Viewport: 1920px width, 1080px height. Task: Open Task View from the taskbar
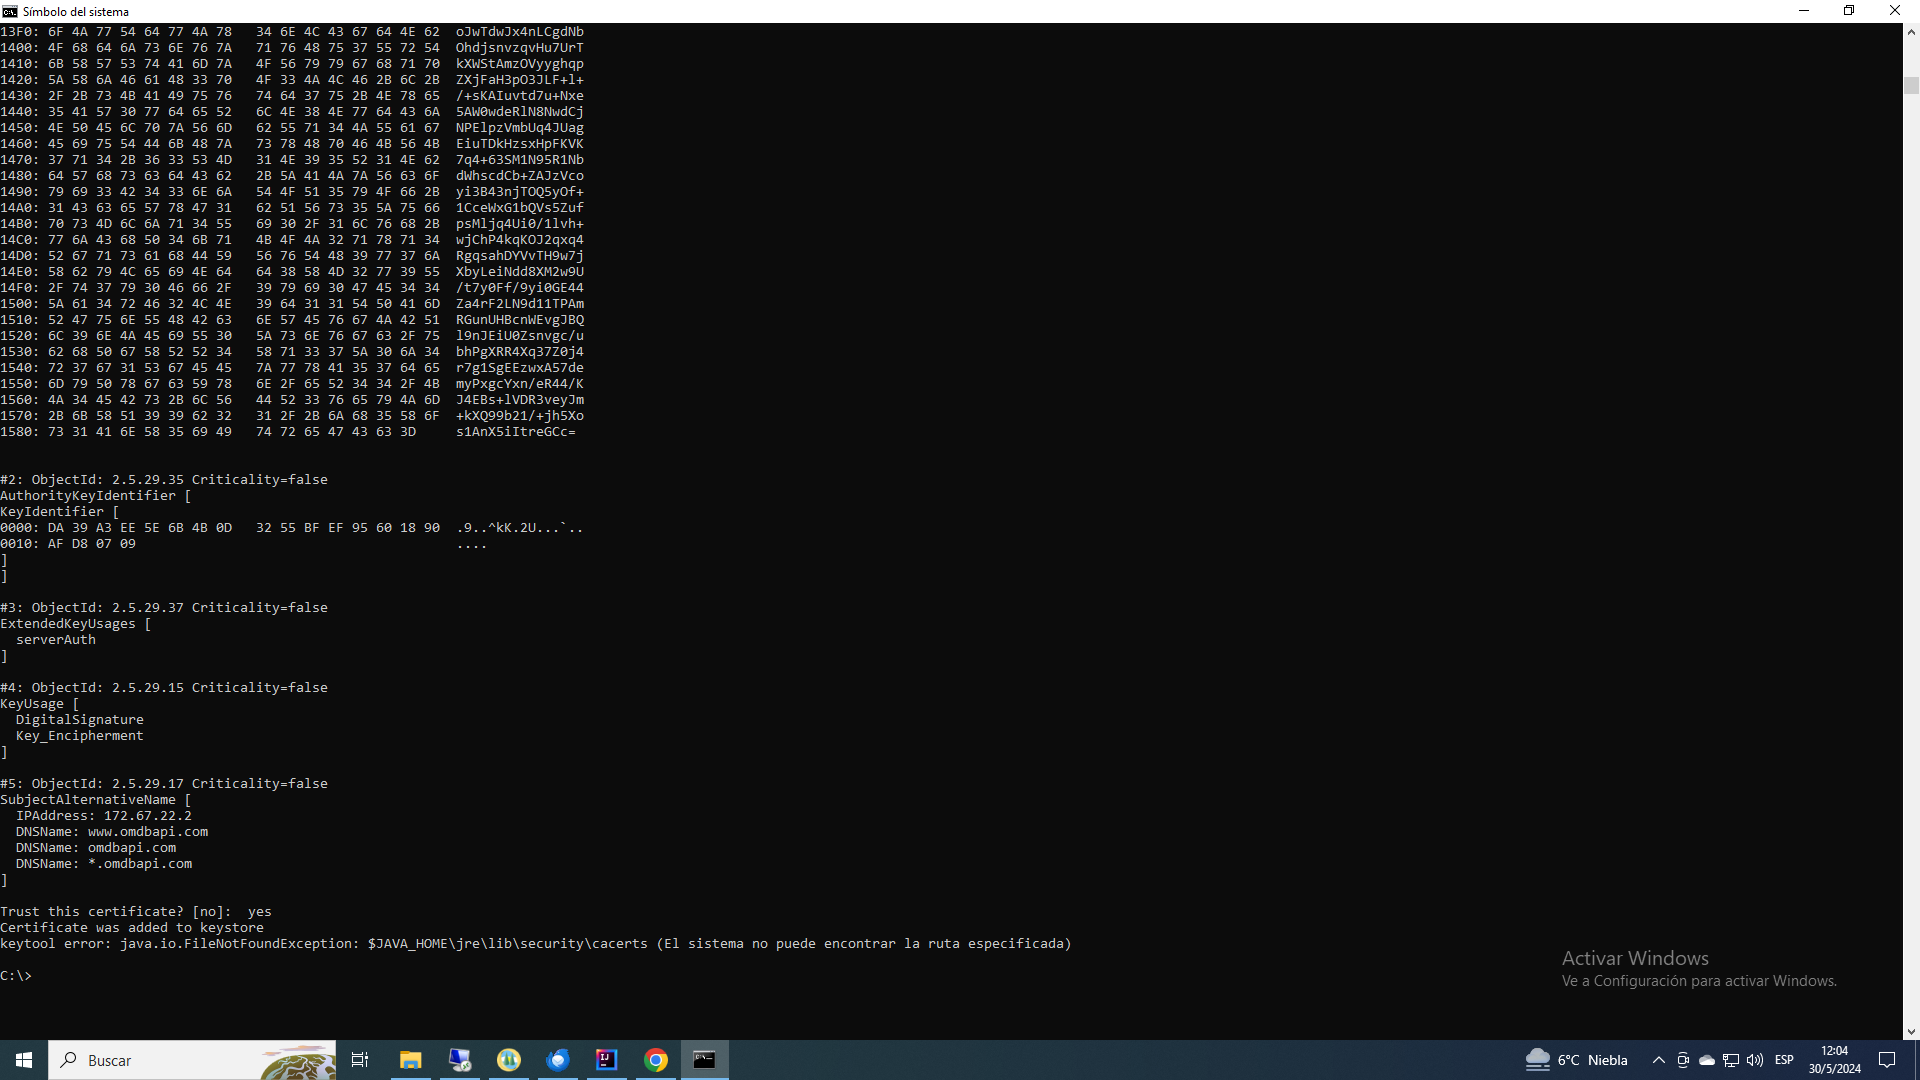tap(360, 1060)
